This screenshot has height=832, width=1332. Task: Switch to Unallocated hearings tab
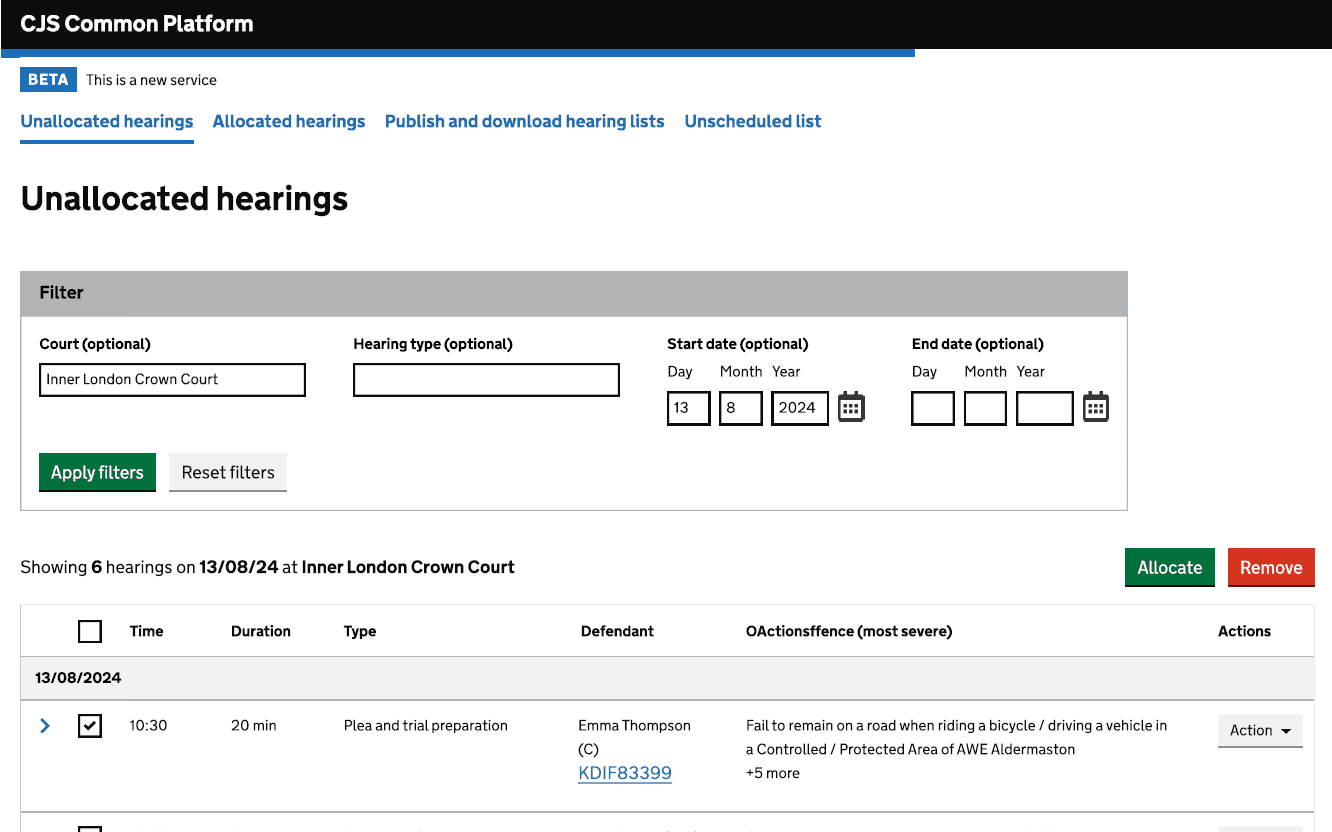point(107,121)
